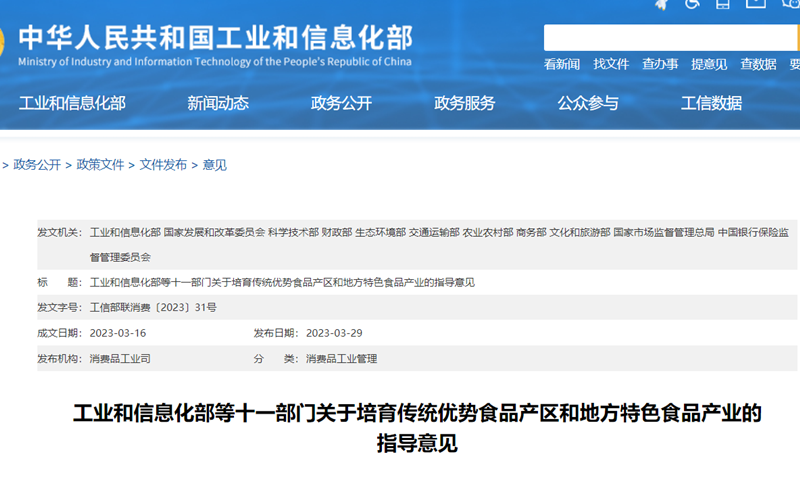
Task: Click the 看新闻 quick link
Action: (x=562, y=64)
